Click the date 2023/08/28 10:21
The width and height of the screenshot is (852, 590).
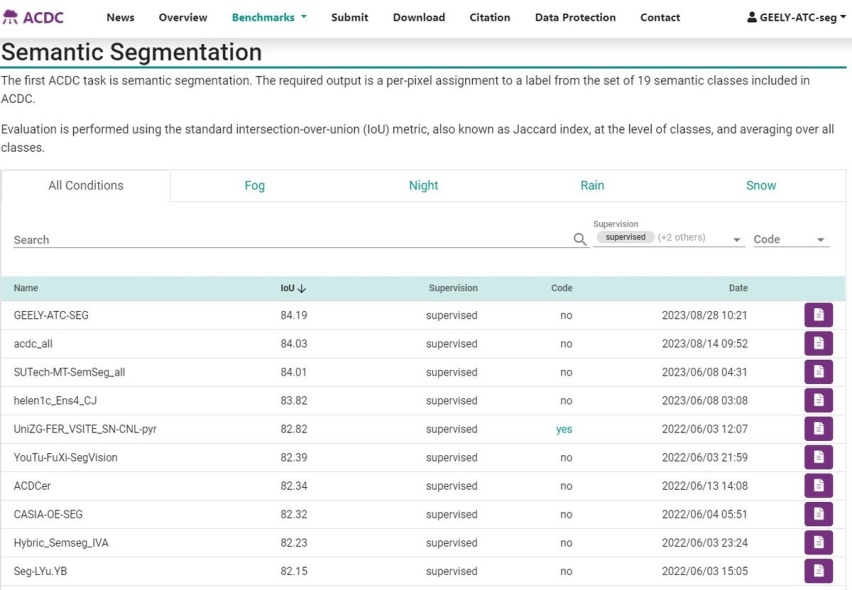click(x=705, y=315)
